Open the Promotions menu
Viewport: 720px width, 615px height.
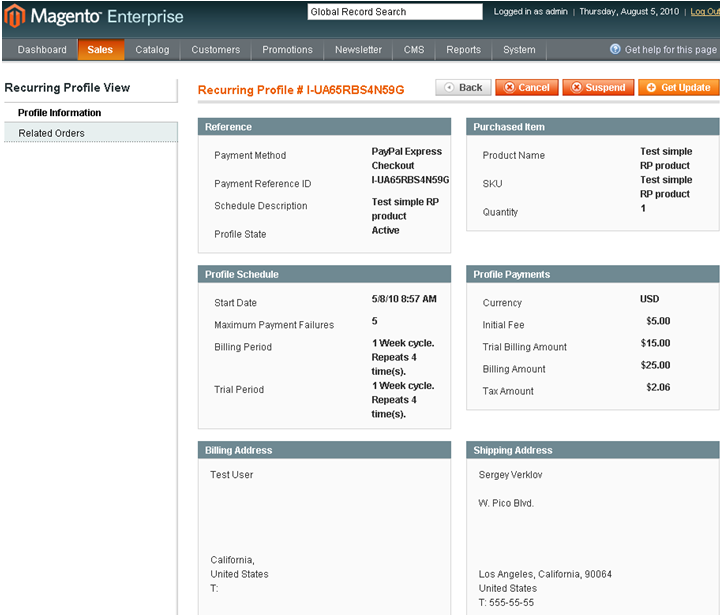click(287, 50)
